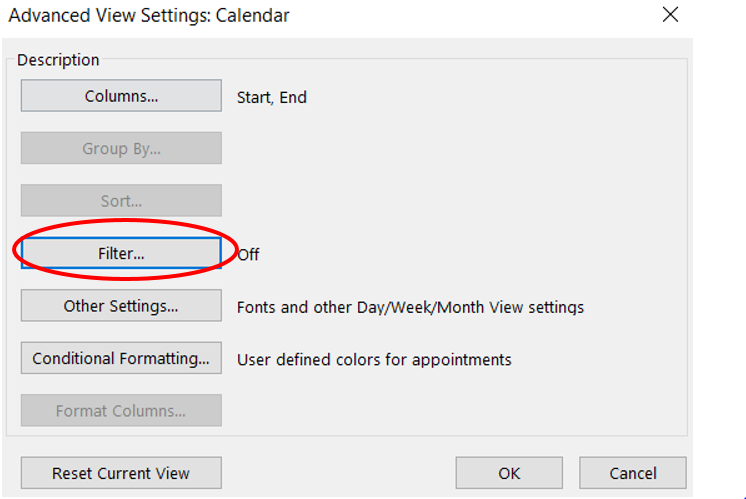Click the 'Start, End' columns summary text
This screenshot has width=746, height=499.
click(x=272, y=98)
